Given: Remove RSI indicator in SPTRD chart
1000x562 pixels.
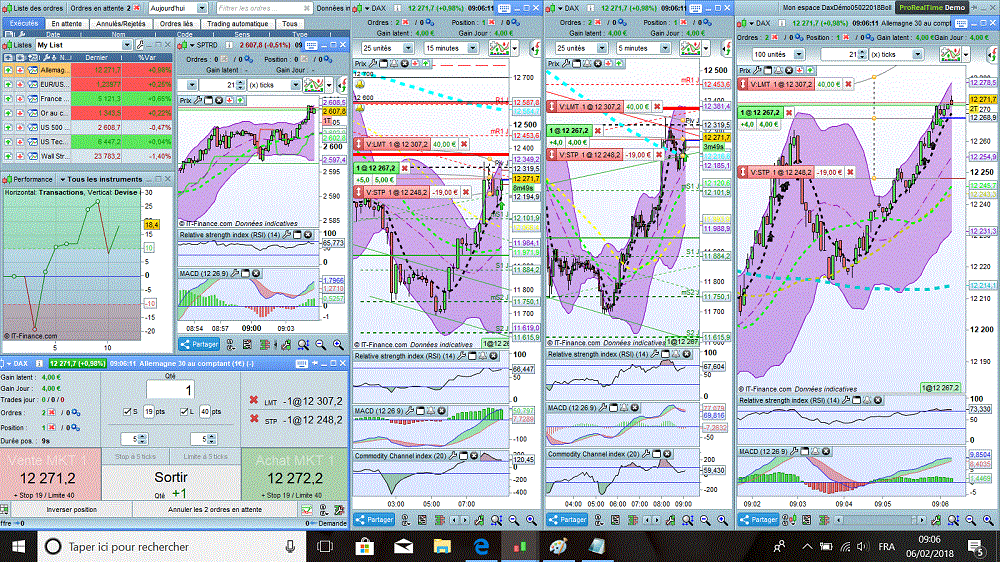Looking at the screenshot, I should pyautogui.click(x=308, y=235).
